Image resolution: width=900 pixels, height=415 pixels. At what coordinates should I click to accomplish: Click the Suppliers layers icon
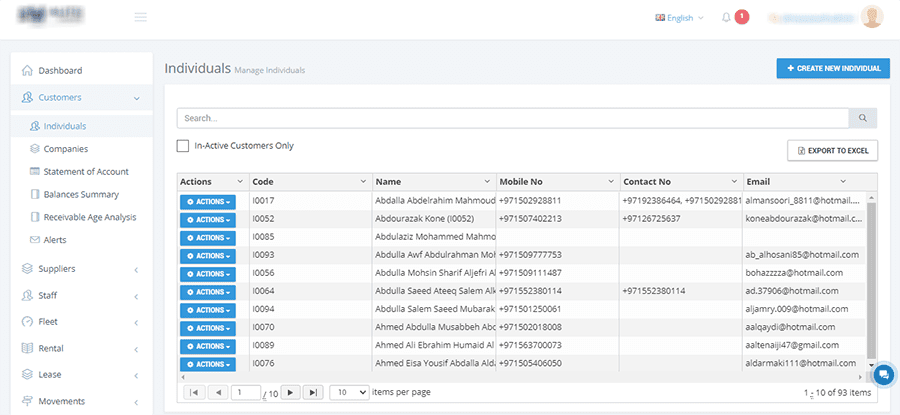(27, 269)
